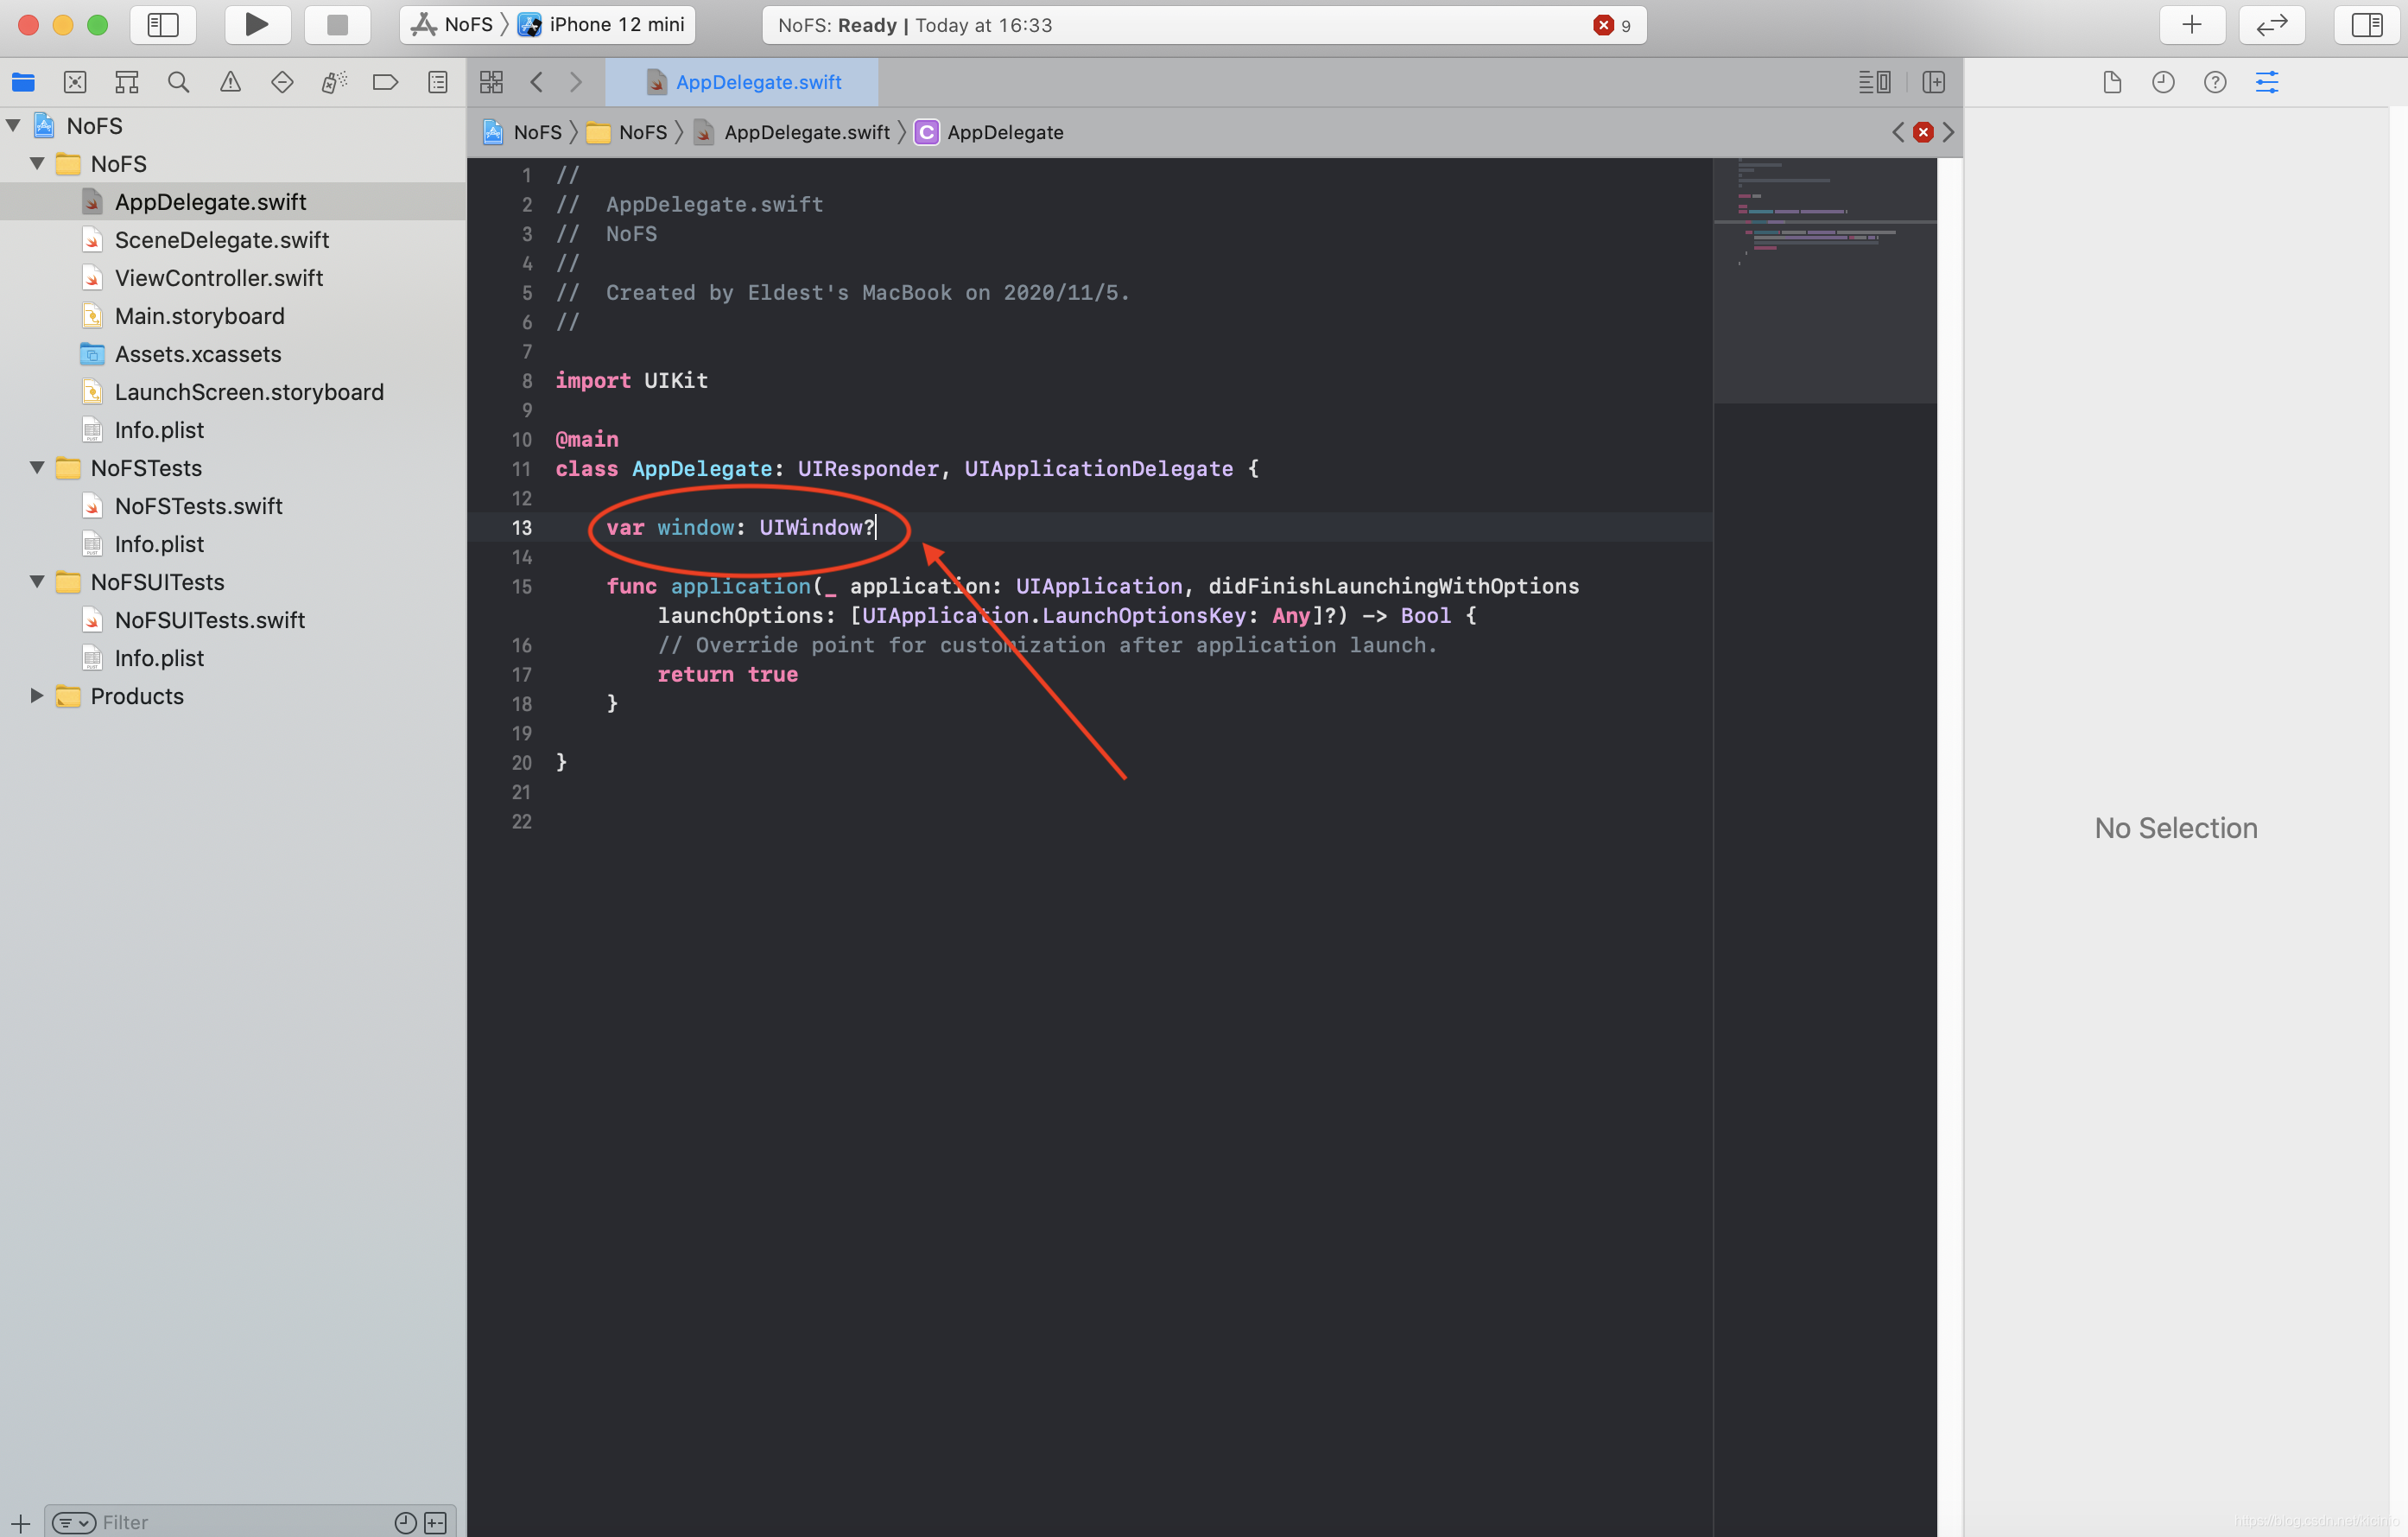Select AppDelegate.swift in file navigator
The height and width of the screenshot is (1537, 2408).
(209, 200)
